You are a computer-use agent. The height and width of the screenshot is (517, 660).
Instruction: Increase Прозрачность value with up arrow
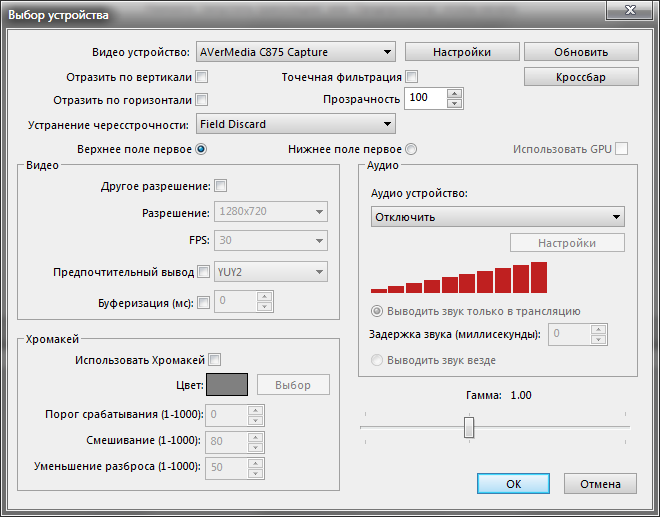(455, 93)
